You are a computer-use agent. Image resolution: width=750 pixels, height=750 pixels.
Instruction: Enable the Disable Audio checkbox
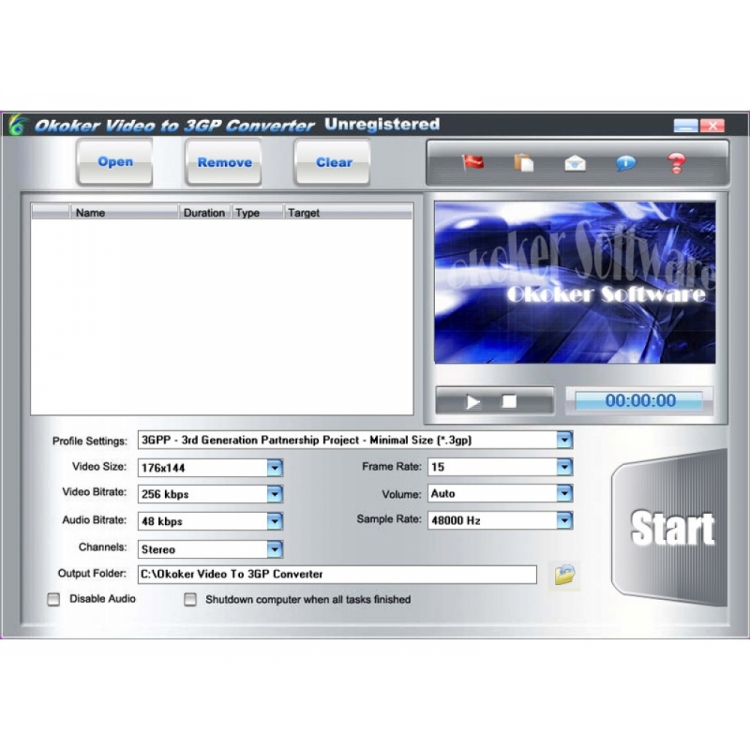coord(54,599)
